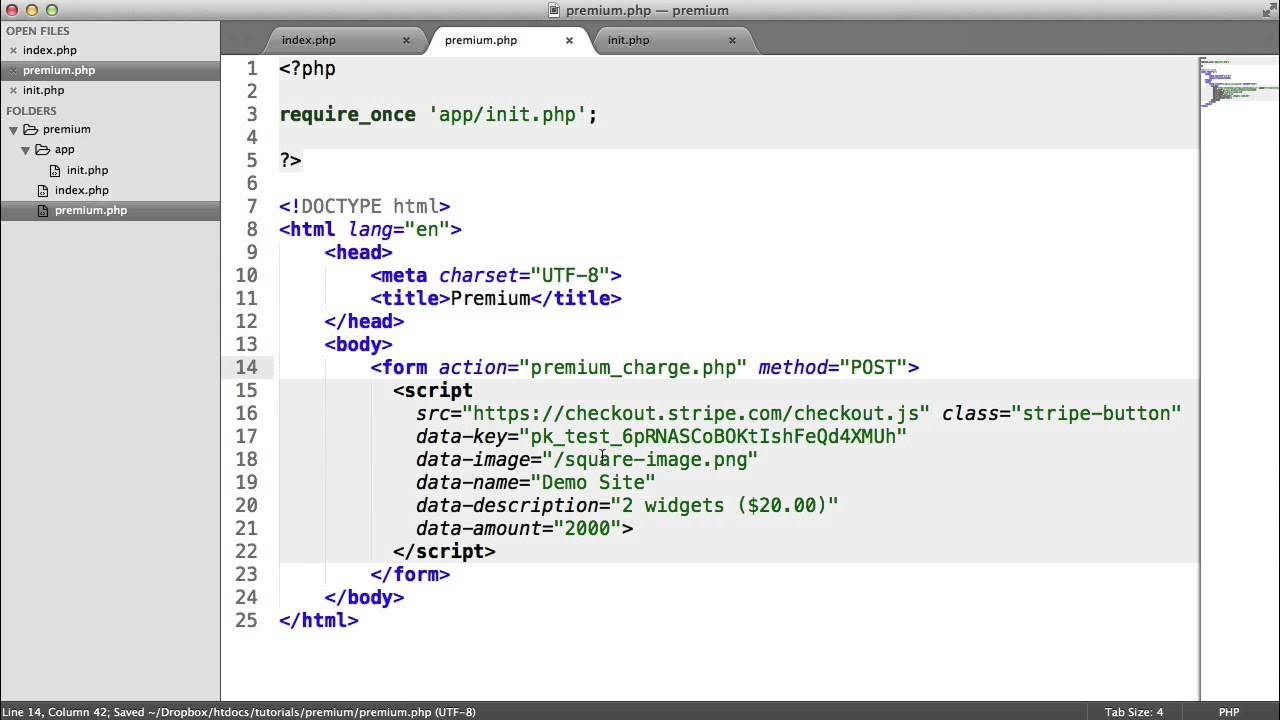
Task: Close index.php in the Open Files list
Action: click(13, 50)
